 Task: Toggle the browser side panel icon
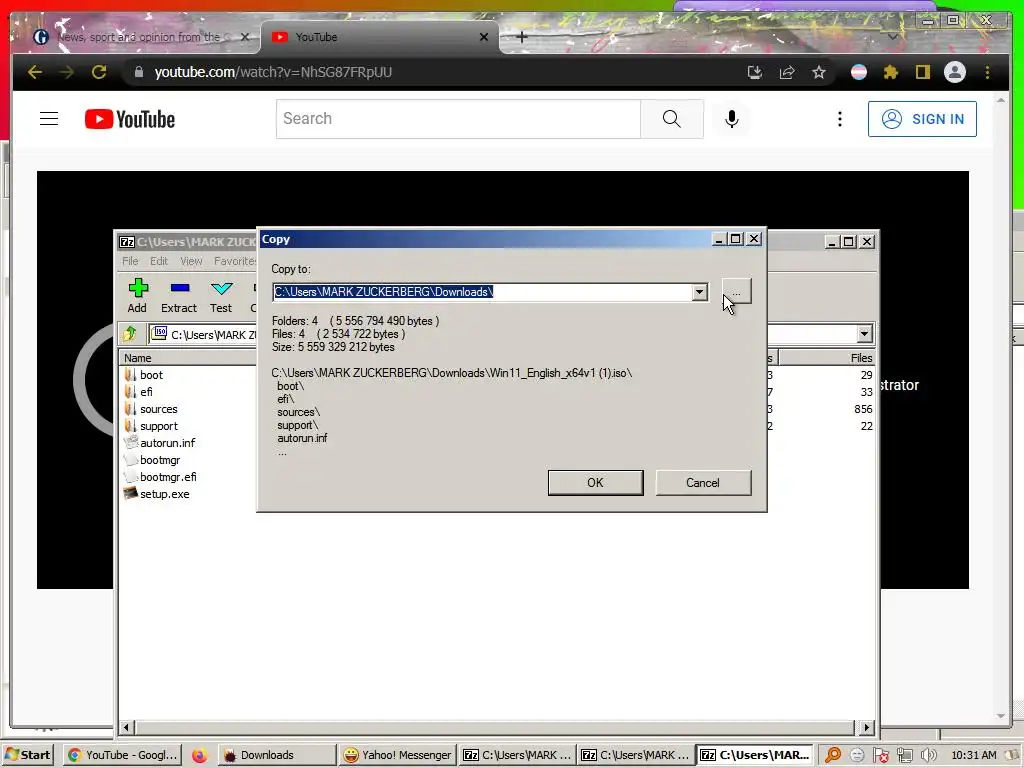pyautogui.click(x=922, y=72)
